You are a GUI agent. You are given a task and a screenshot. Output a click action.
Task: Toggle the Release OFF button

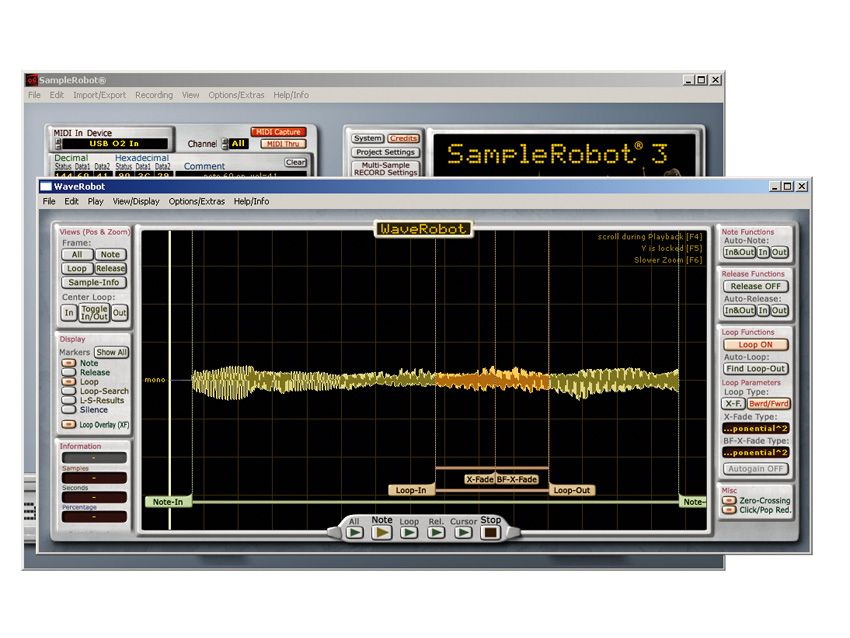[756, 286]
